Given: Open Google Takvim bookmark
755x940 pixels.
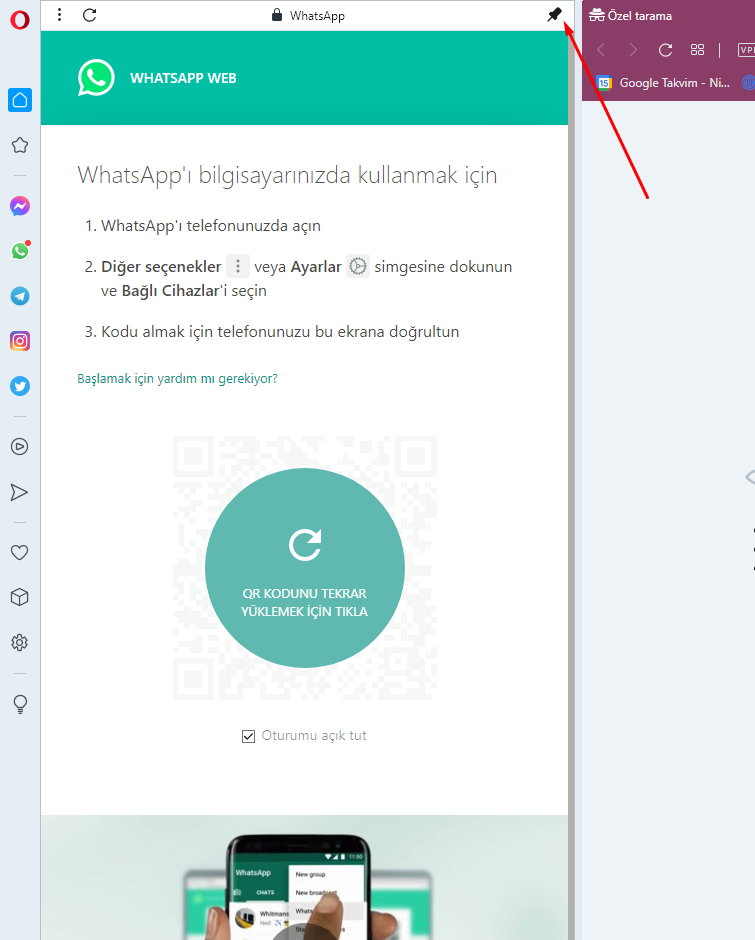Looking at the screenshot, I should tap(664, 83).
